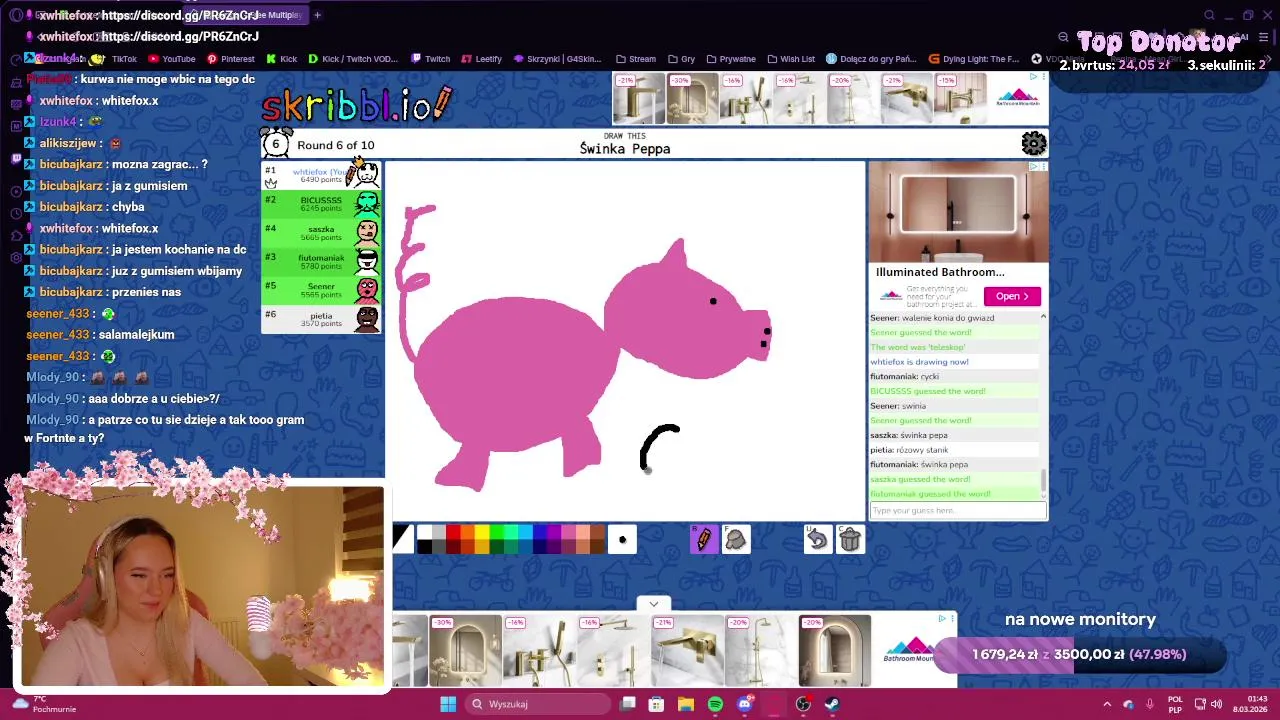Click the chat scrollbar thumb
Image resolution: width=1280 pixels, height=720 pixels.
(1043, 481)
